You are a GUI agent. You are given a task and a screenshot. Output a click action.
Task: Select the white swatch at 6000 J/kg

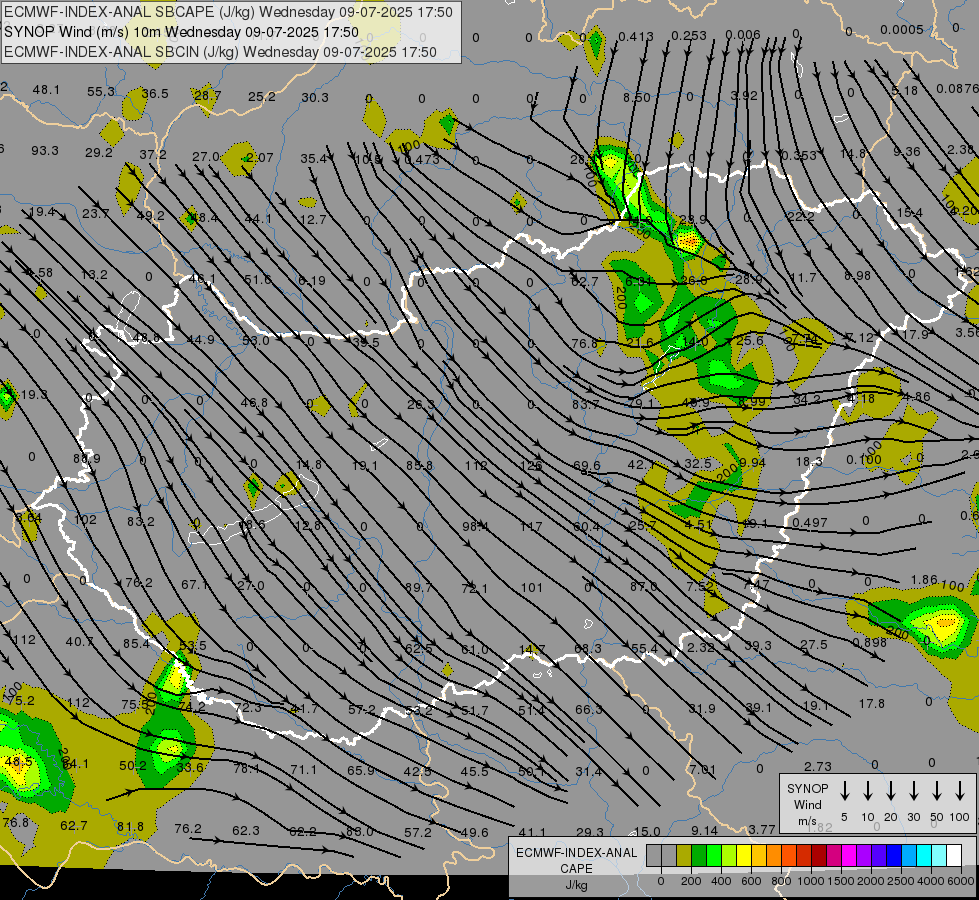954,855
